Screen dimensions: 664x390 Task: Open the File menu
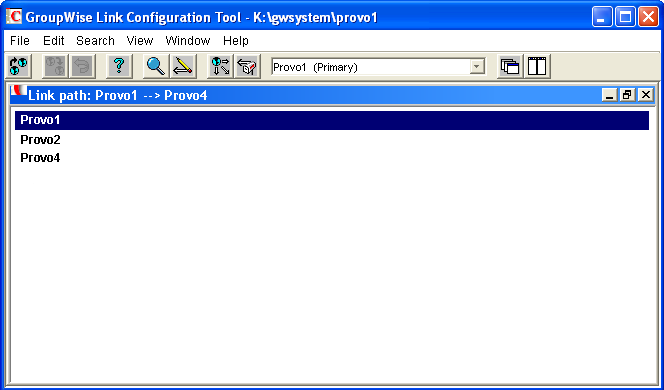coord(20,41)
